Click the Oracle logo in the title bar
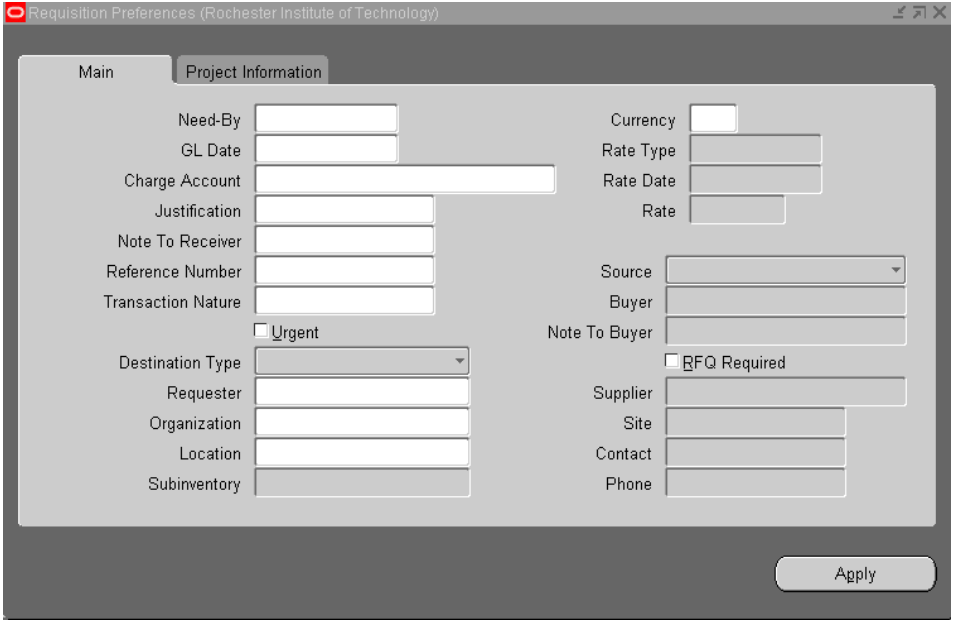This screenshot has width=955, height=623. pyautogui.click(x=14, y=14)
